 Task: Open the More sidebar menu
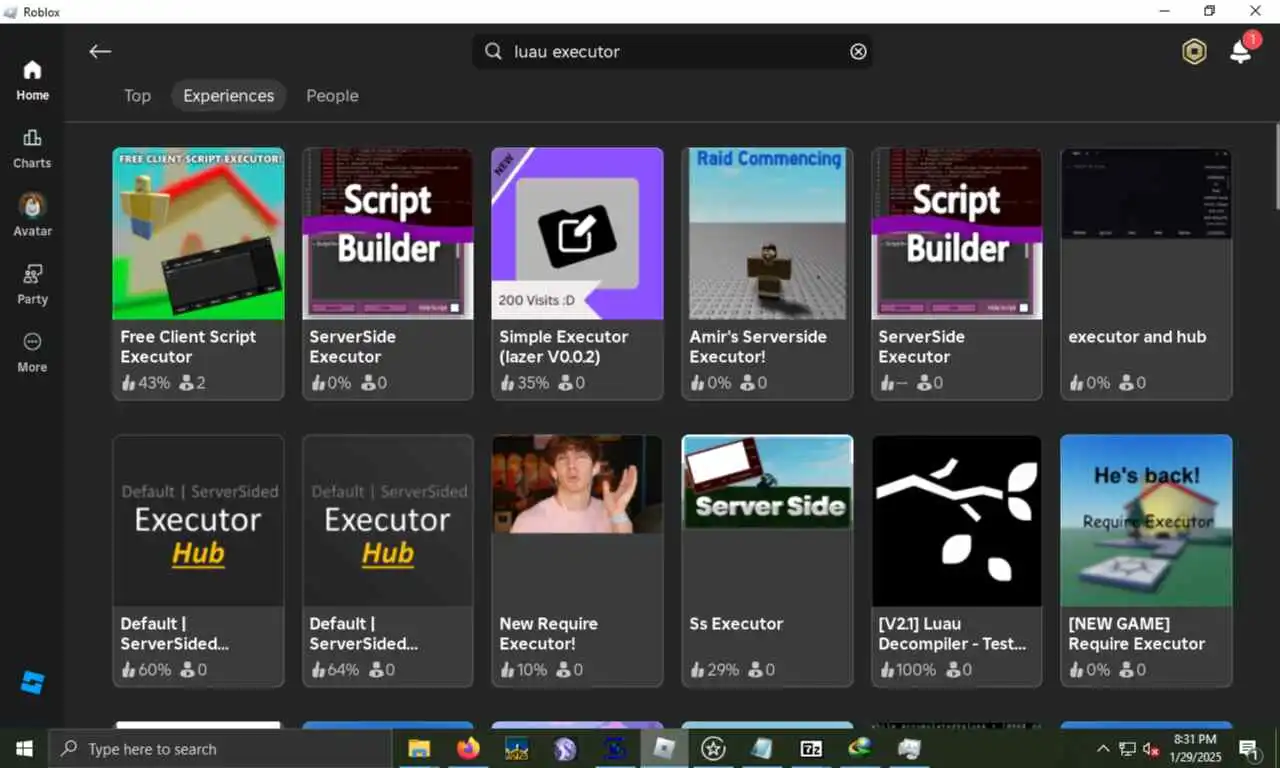pos(32,352)
